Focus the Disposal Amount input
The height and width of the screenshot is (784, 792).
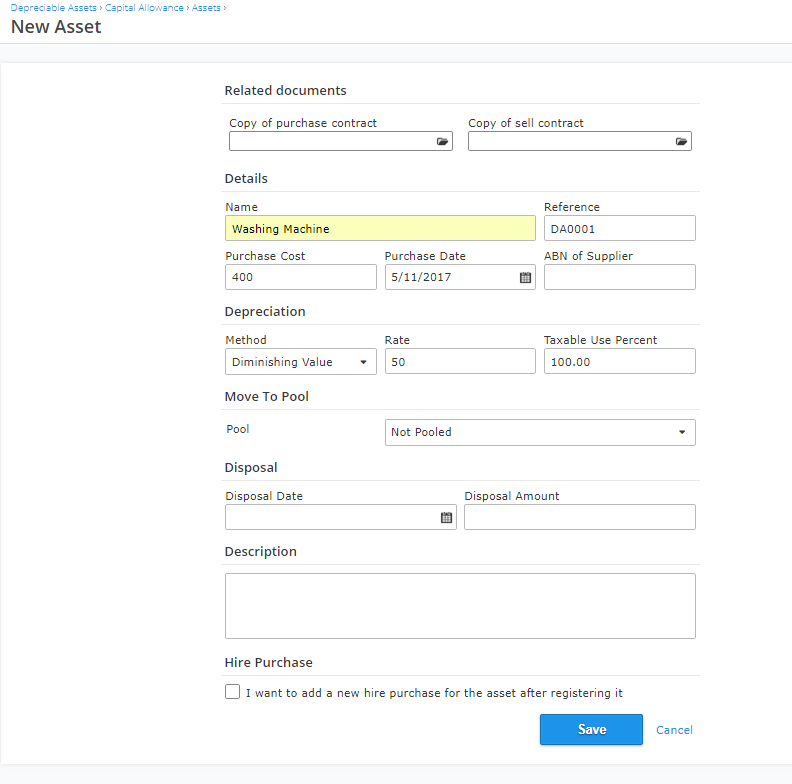coord(579,518)
